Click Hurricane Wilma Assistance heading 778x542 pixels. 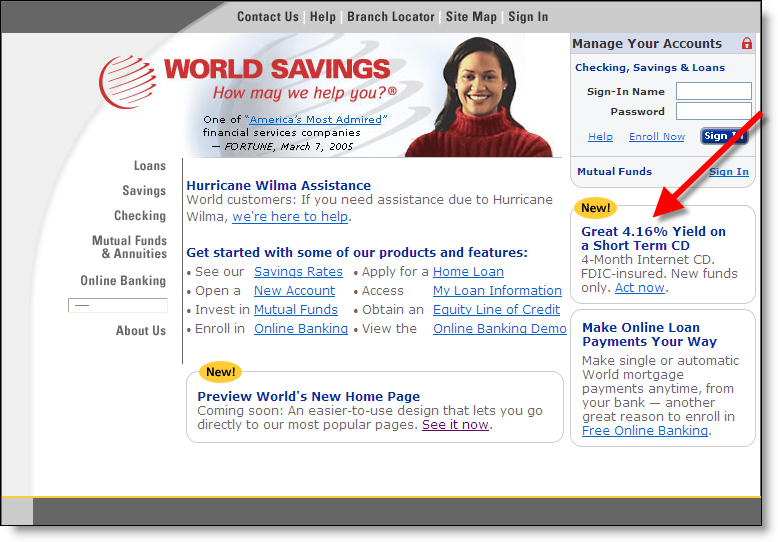point(278,186)
